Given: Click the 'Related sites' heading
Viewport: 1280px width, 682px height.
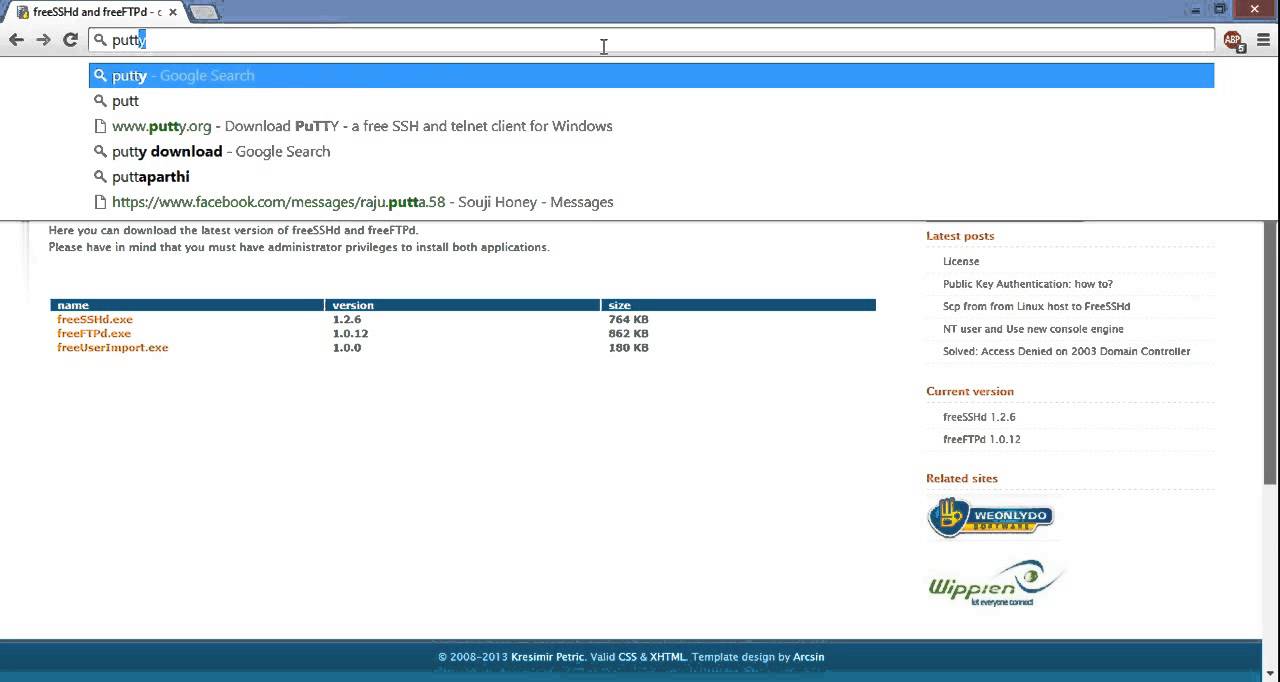Looking at the screenshot, I should point(962,478).
